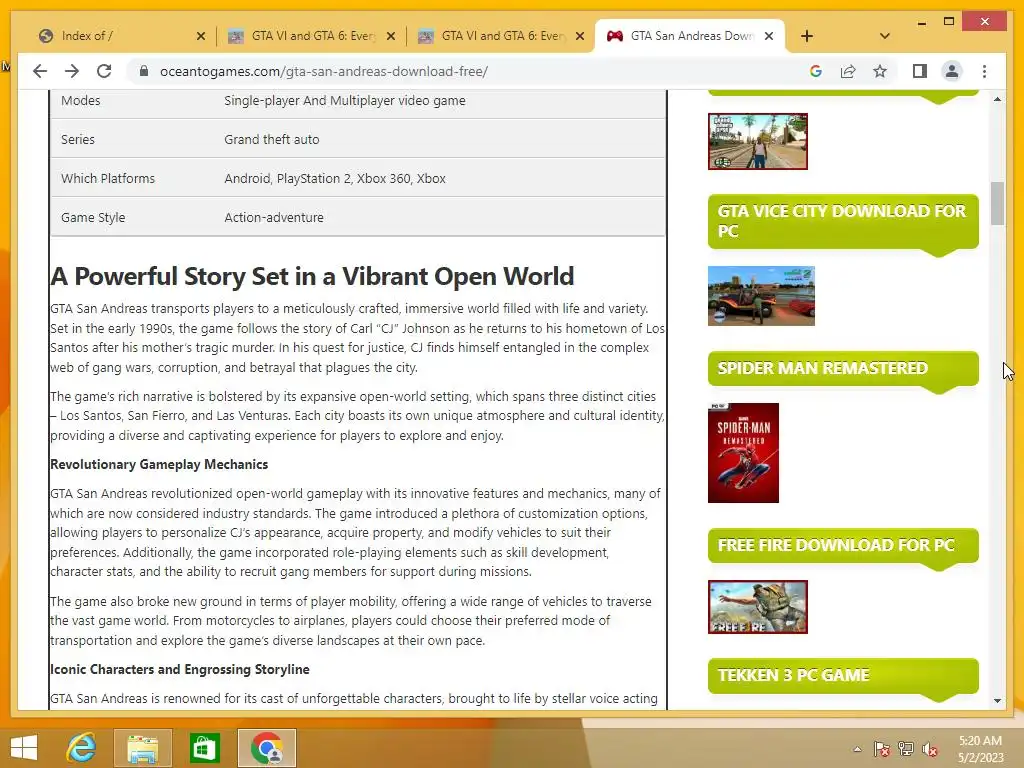Close the second GTA VI tab
The height and width of the screenshot is (768, 1024).
[x=579, y=36]
